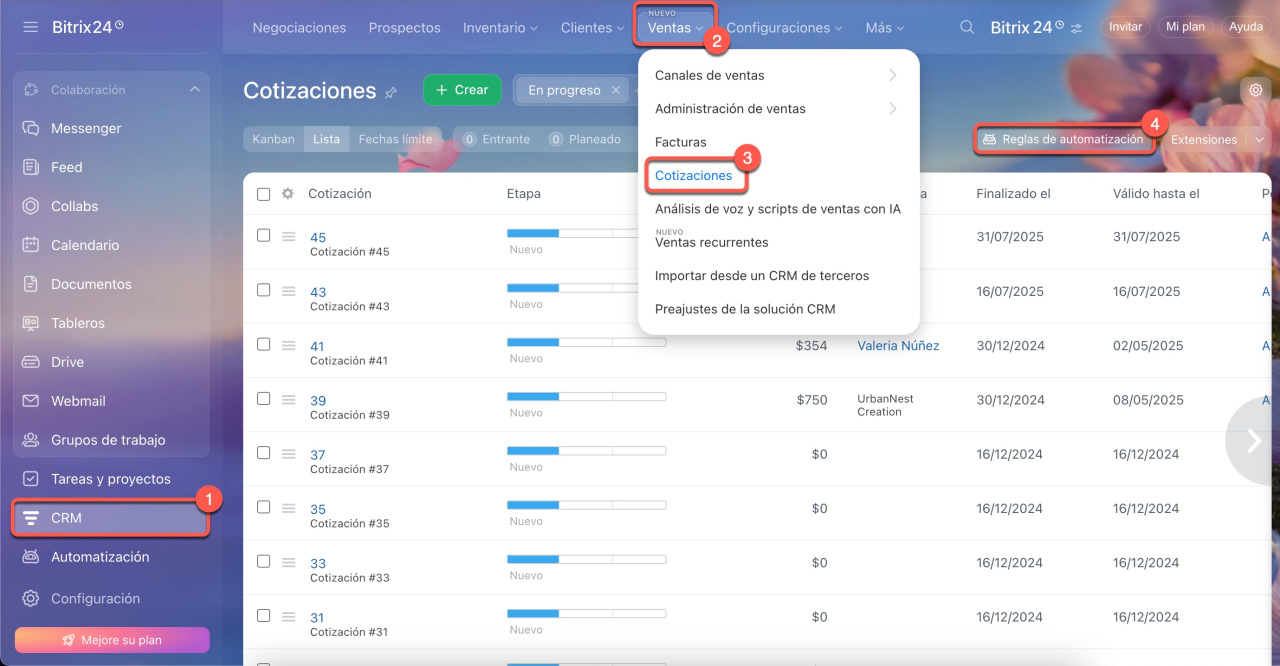Remove the 'En progreso' filter chip
The height and width of the screenshot is (666, 1280).
point(616,90)
